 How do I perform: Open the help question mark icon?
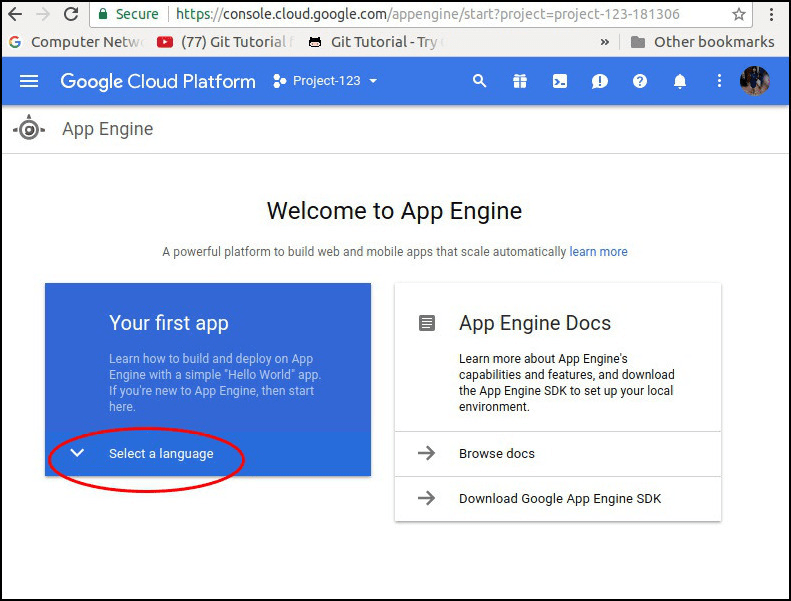(640, 81)
